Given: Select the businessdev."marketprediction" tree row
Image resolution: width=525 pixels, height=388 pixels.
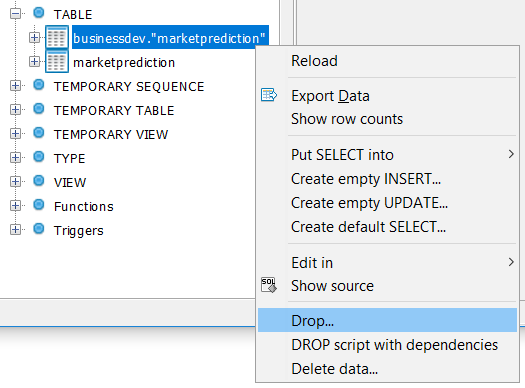Looking at the screenshot, I should [170, 37].
